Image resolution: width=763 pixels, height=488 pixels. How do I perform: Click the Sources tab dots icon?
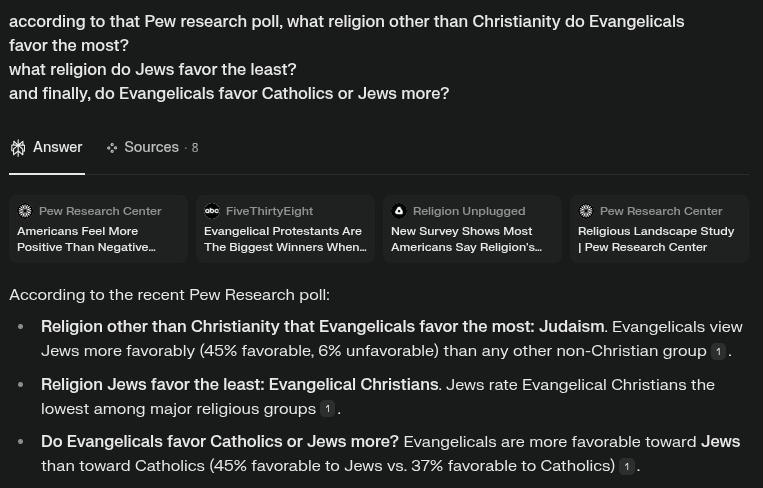[112, 148]
